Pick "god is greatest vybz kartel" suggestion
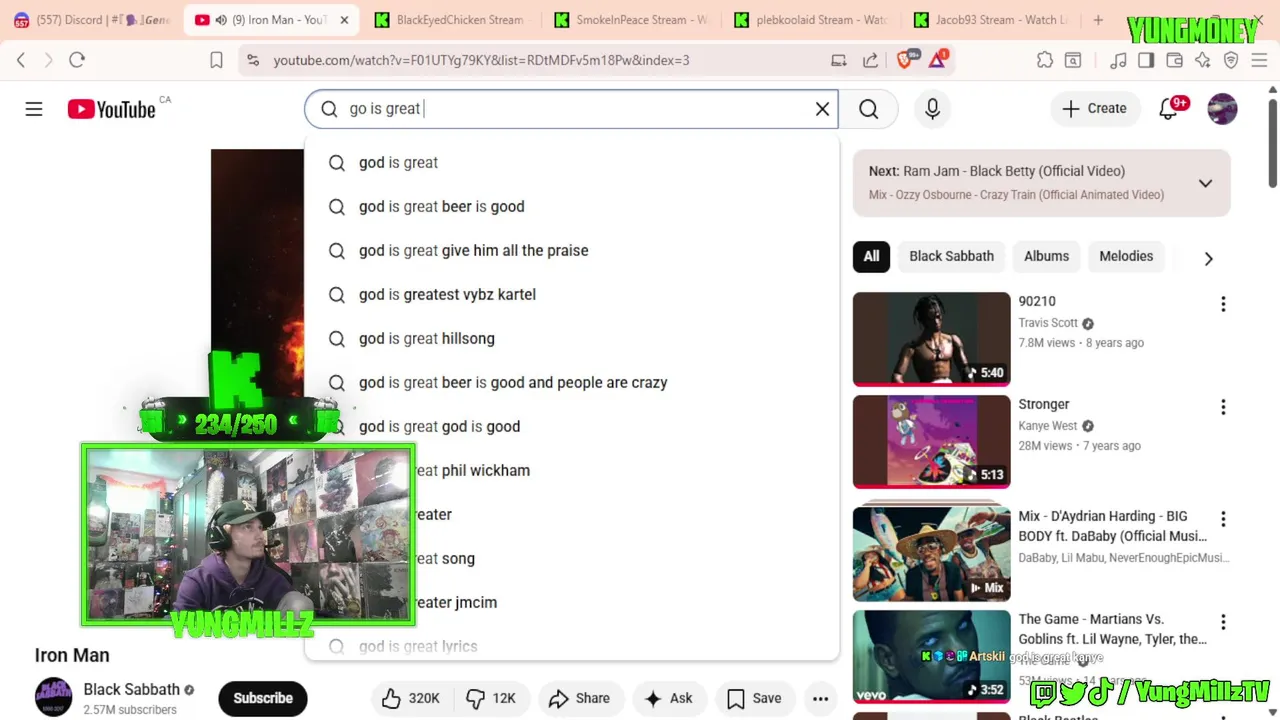The width and height of the screenshot is (1280, 720). pyautogui.click(x=571, y=294)
